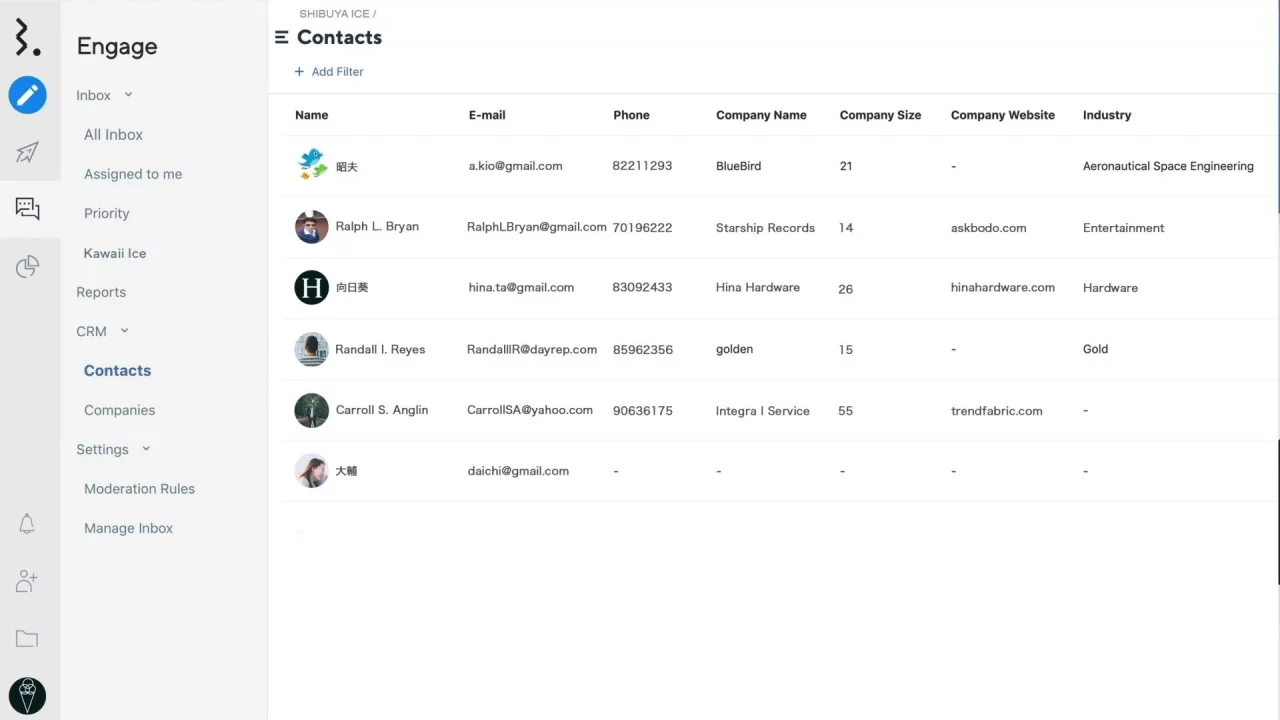Open the folder icon in sidebar

[27, 639]
